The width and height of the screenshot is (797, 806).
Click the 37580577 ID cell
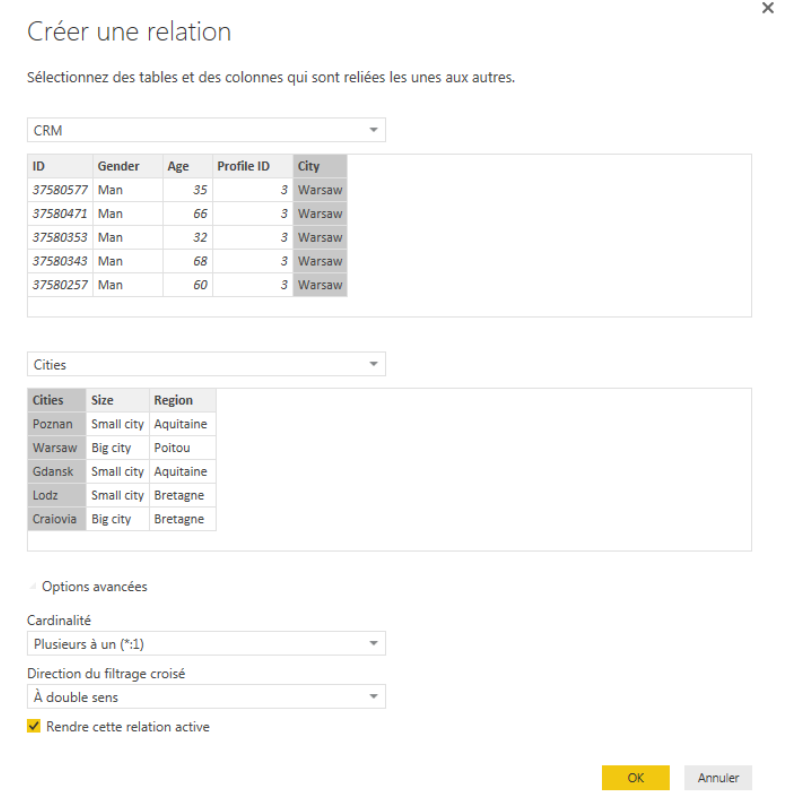click(x=60, y=190)
